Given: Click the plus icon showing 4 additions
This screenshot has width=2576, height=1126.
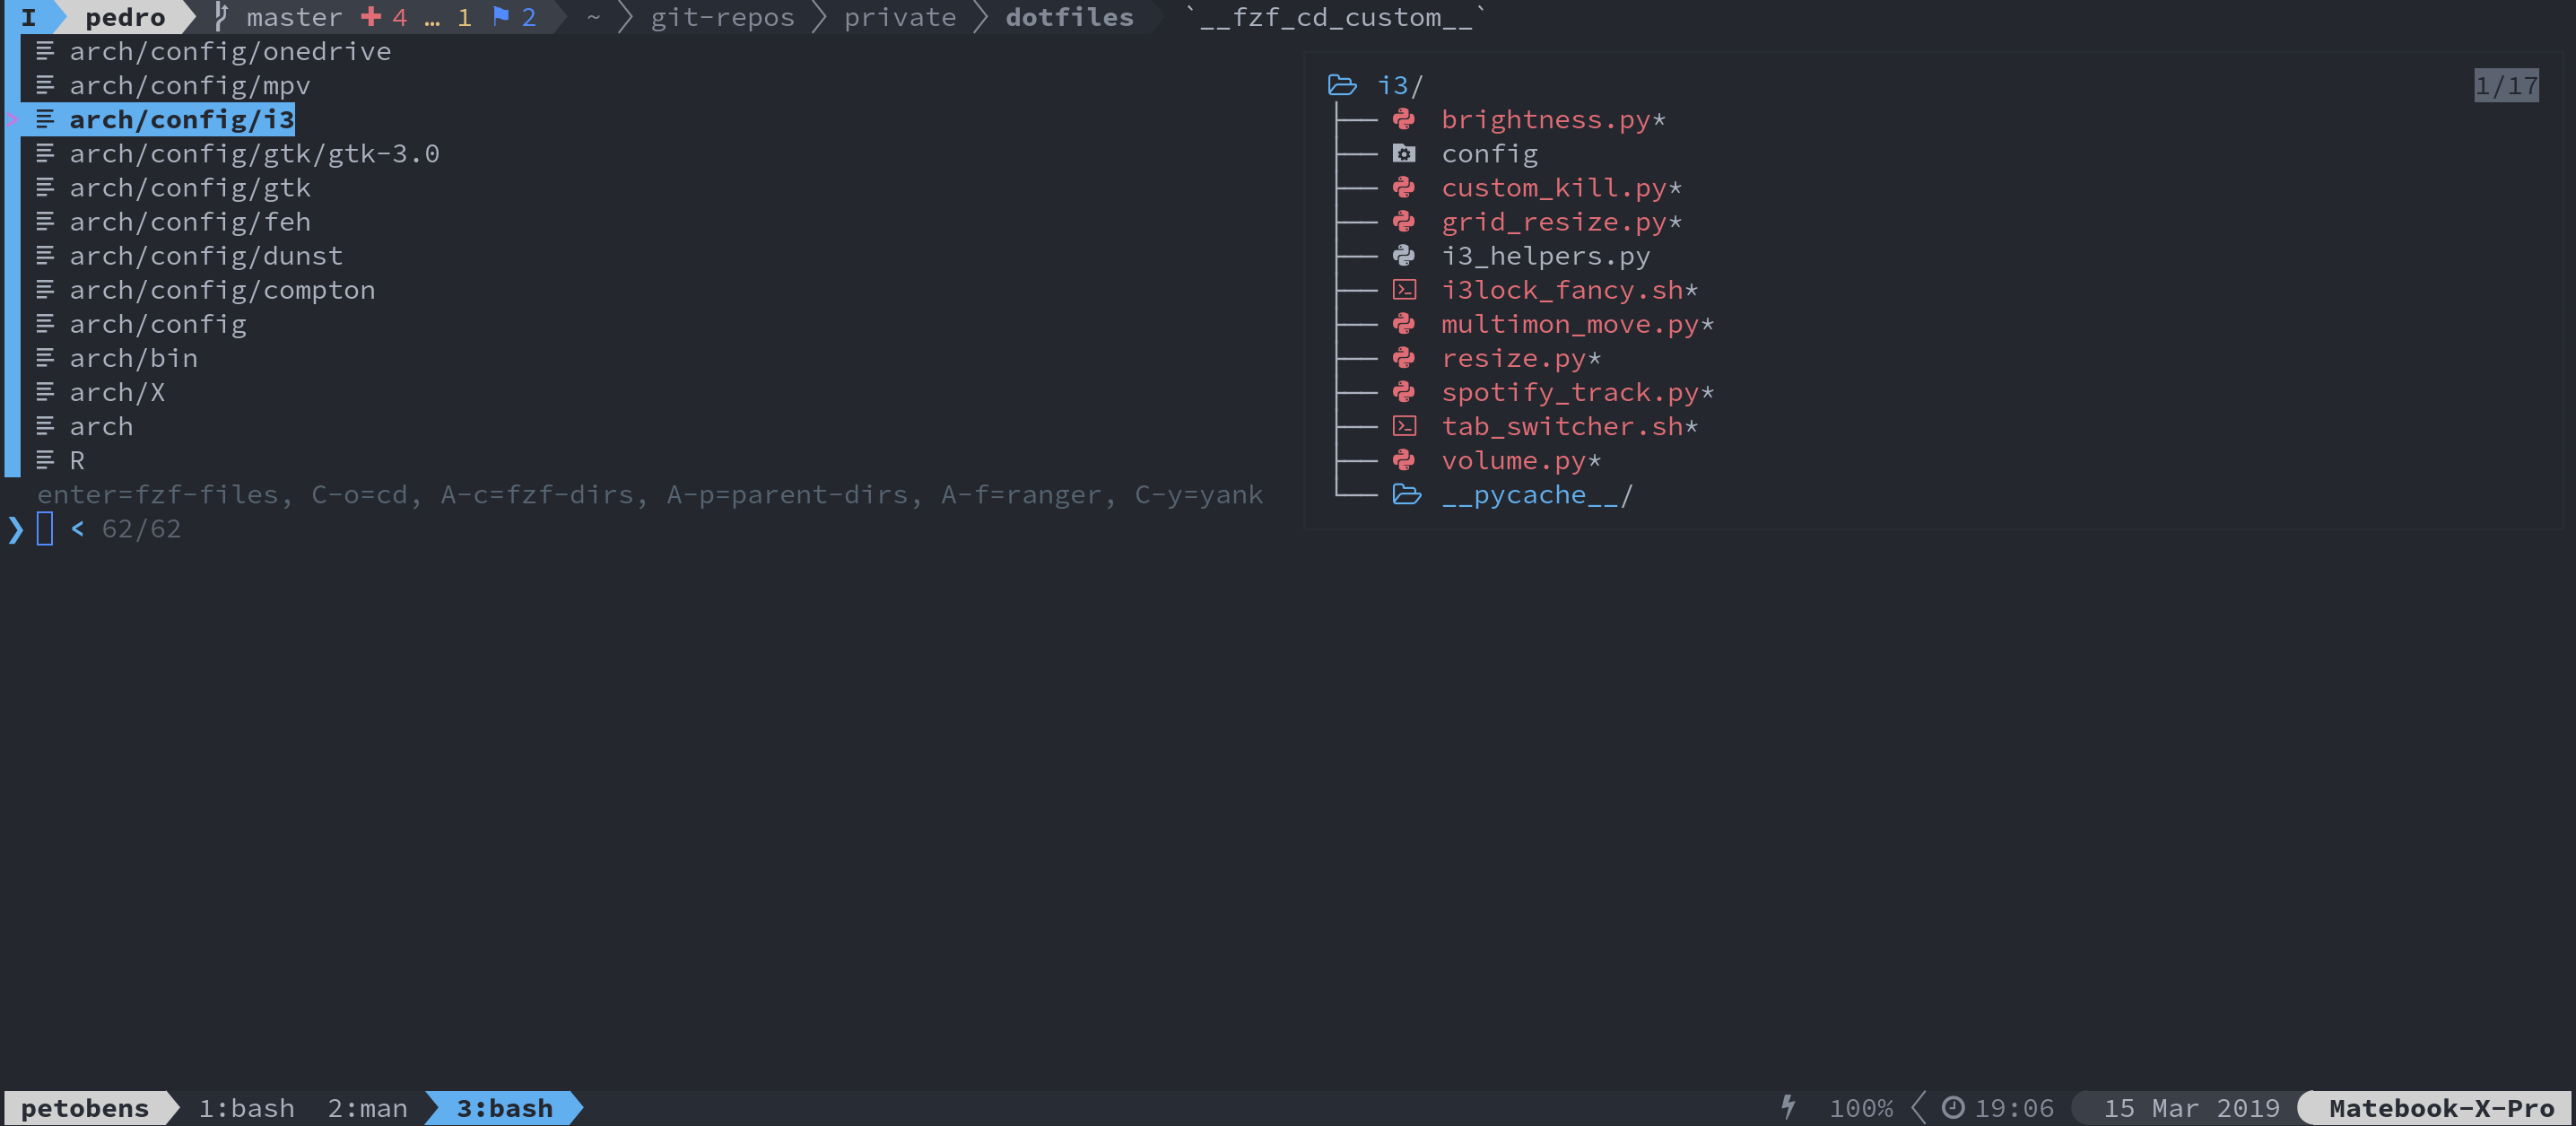Looking at the screenshot, I should coord(372,16).
